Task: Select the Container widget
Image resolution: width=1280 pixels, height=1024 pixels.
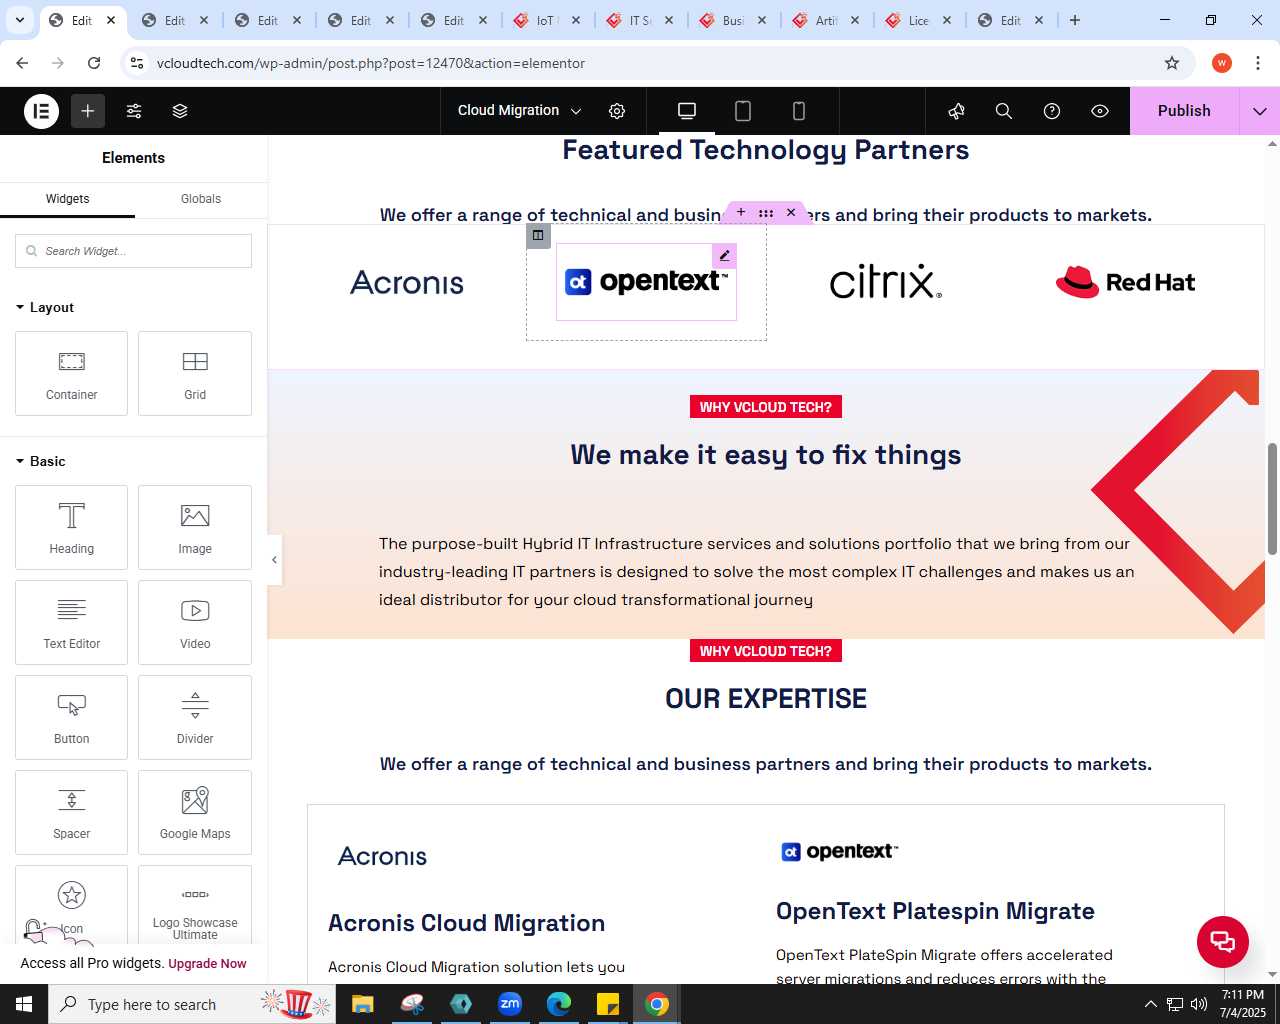Action: click(72, 374)
